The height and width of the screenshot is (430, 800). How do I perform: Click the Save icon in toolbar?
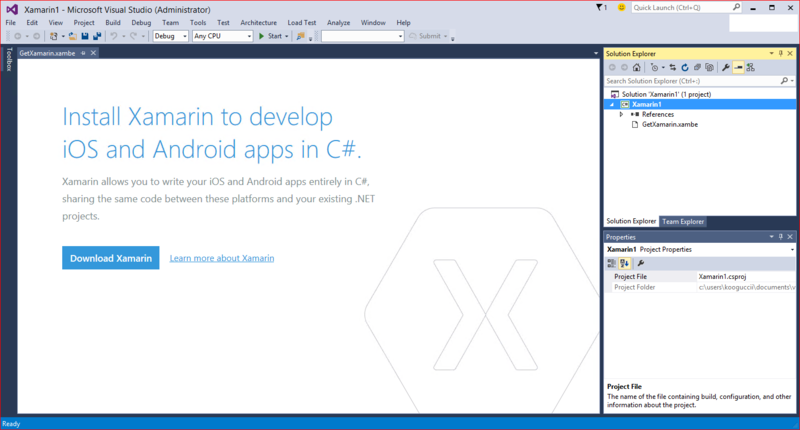(x=85, y=36)
